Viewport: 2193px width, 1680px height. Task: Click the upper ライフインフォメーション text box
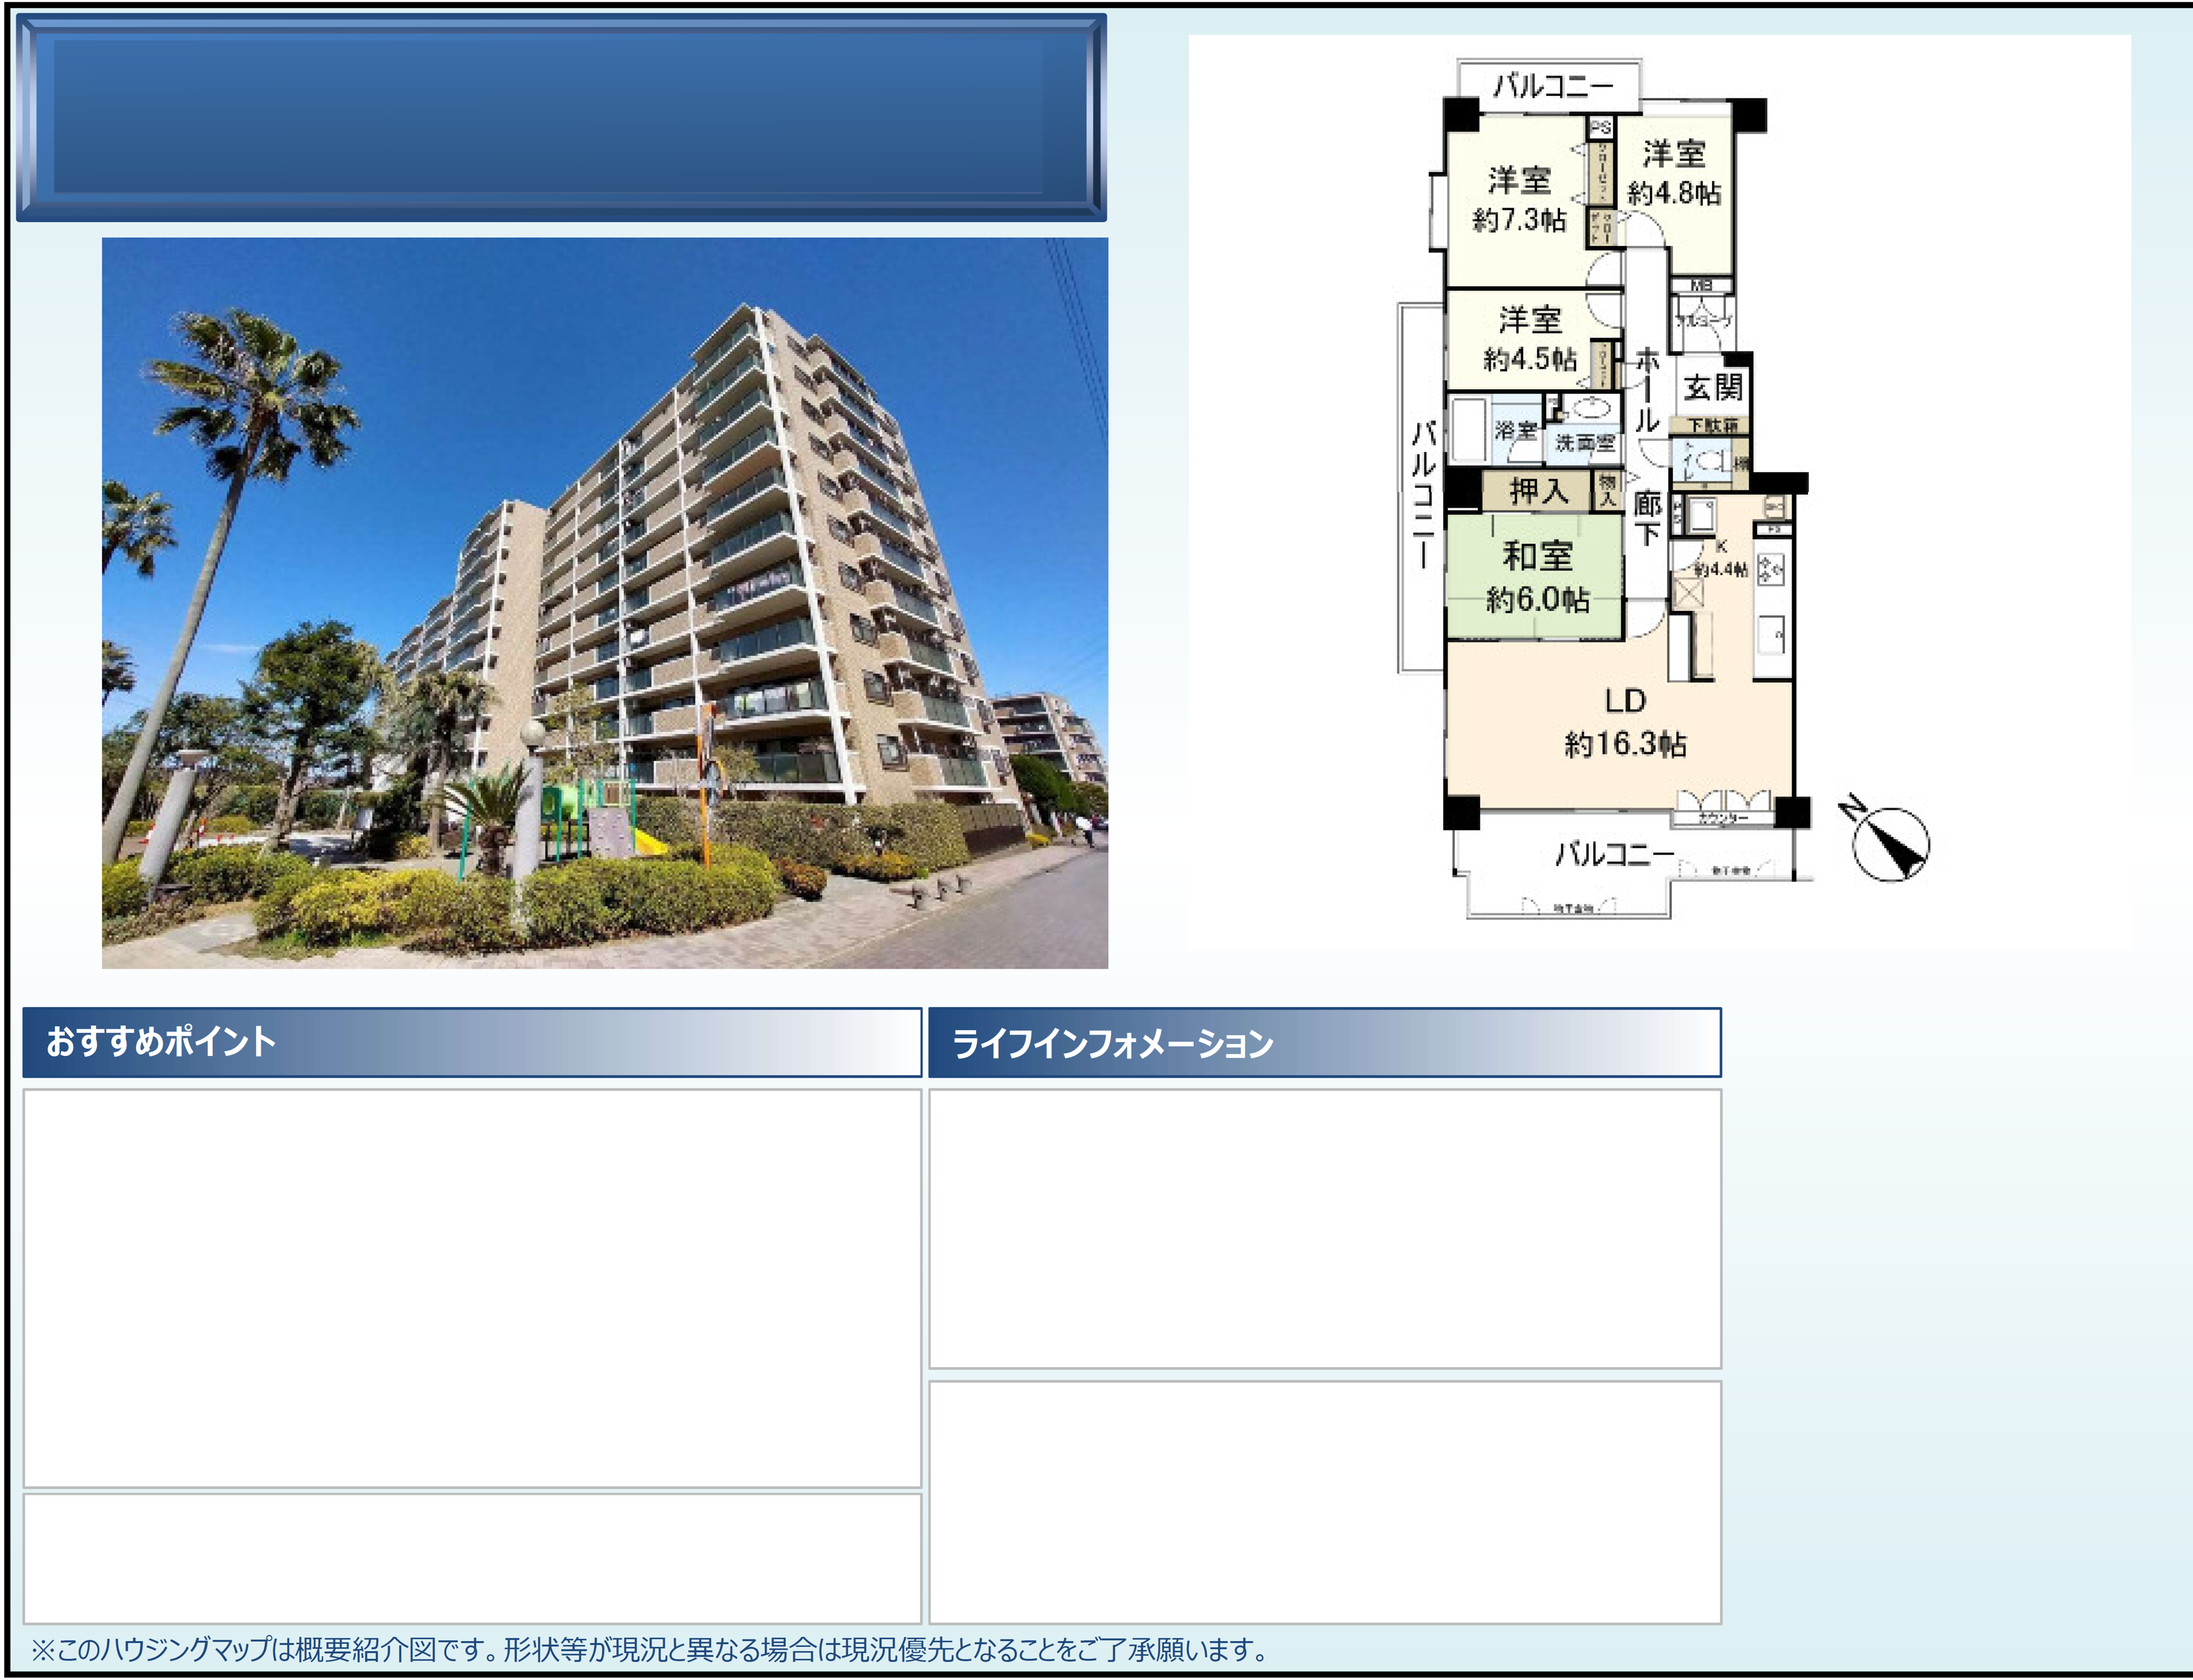click(1324, 1228)
